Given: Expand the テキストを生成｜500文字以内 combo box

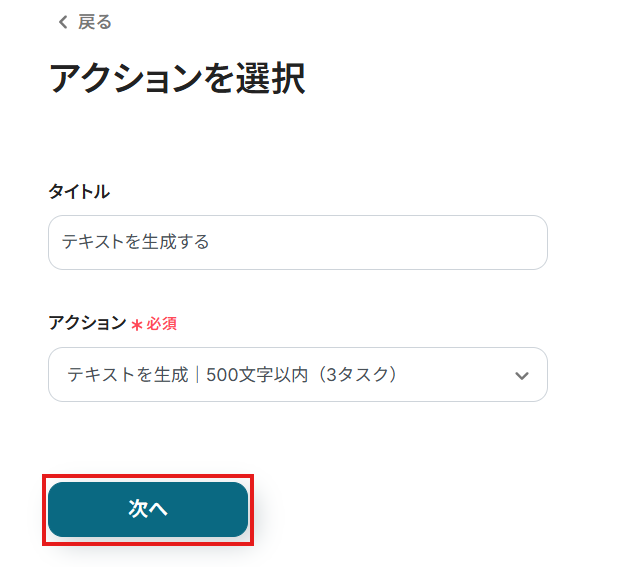Looking at the screenshot, I should tap(298, 374).
